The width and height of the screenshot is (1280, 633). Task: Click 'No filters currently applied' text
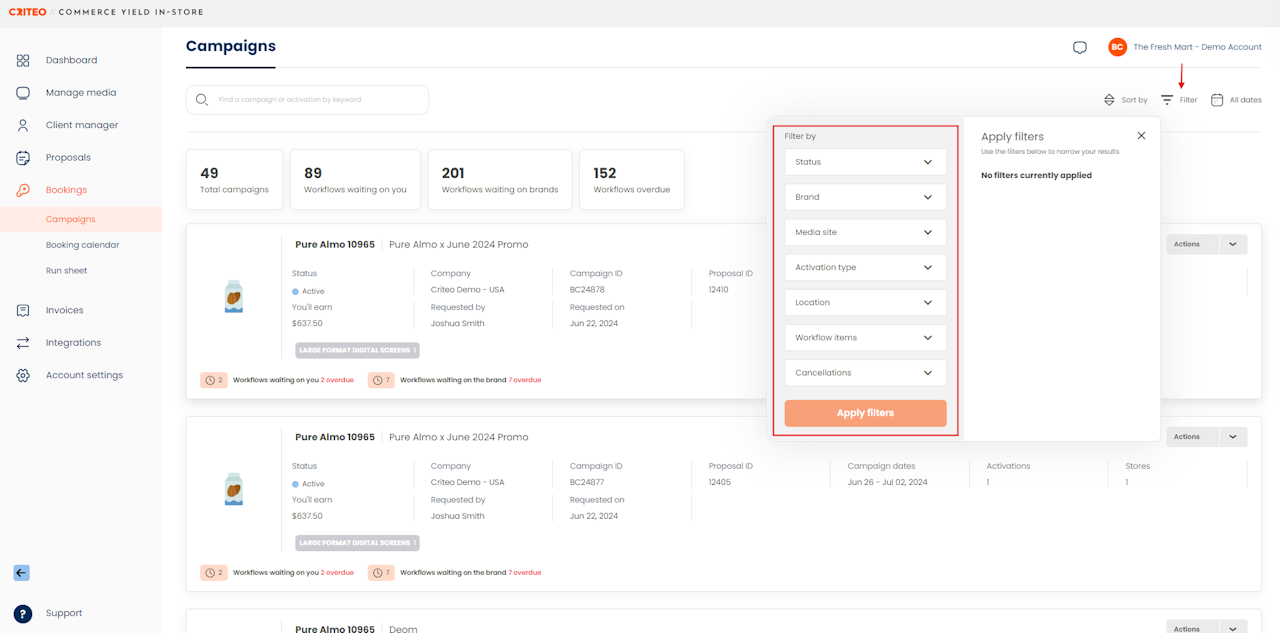coord(1036,175)
